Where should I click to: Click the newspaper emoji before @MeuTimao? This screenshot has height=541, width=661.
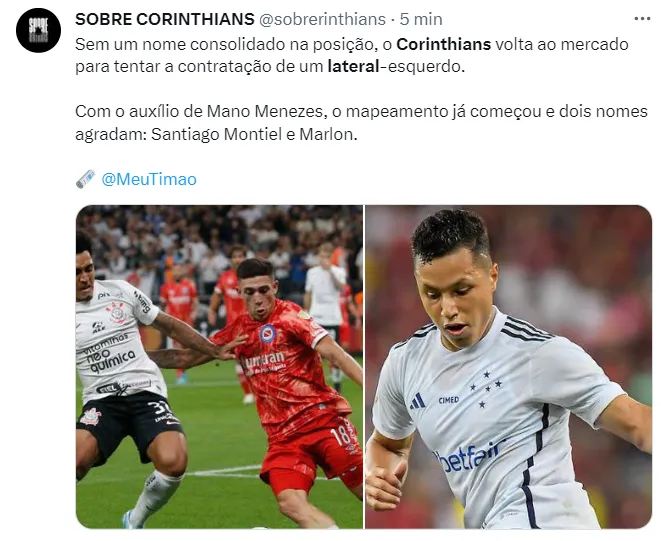point(86,179)
